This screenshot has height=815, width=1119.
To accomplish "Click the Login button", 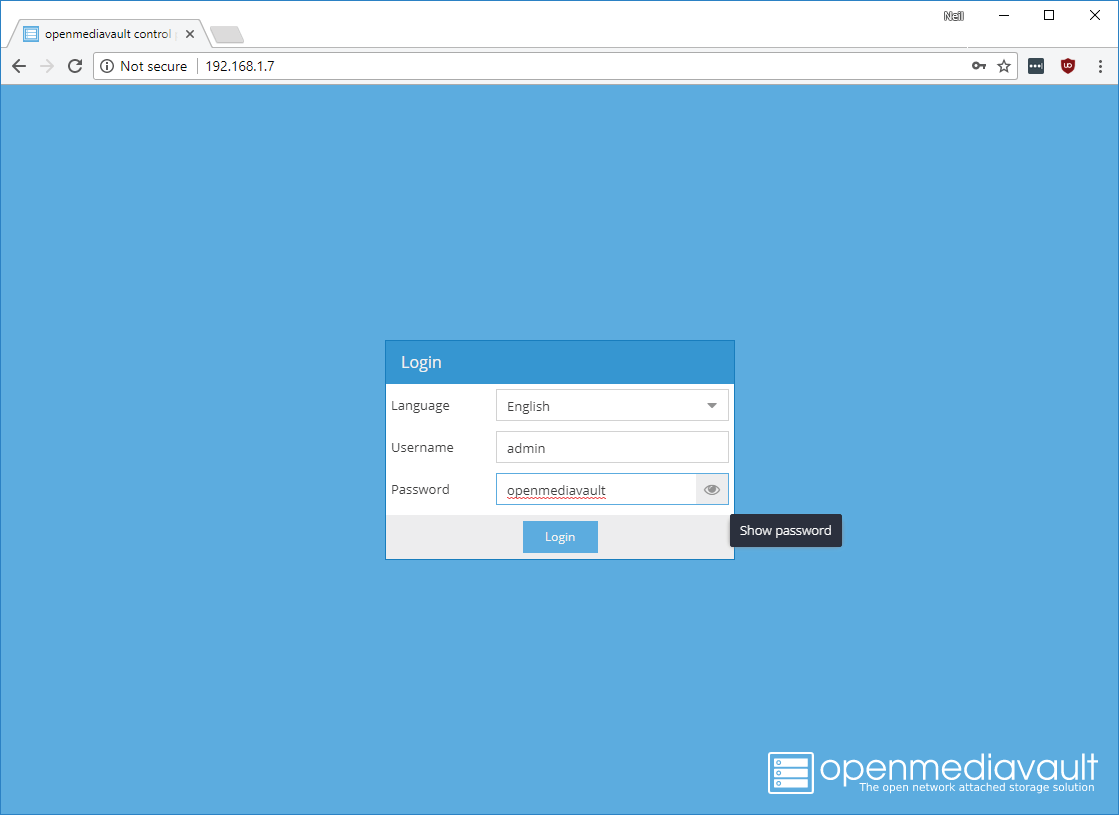I will pos(560,537).
